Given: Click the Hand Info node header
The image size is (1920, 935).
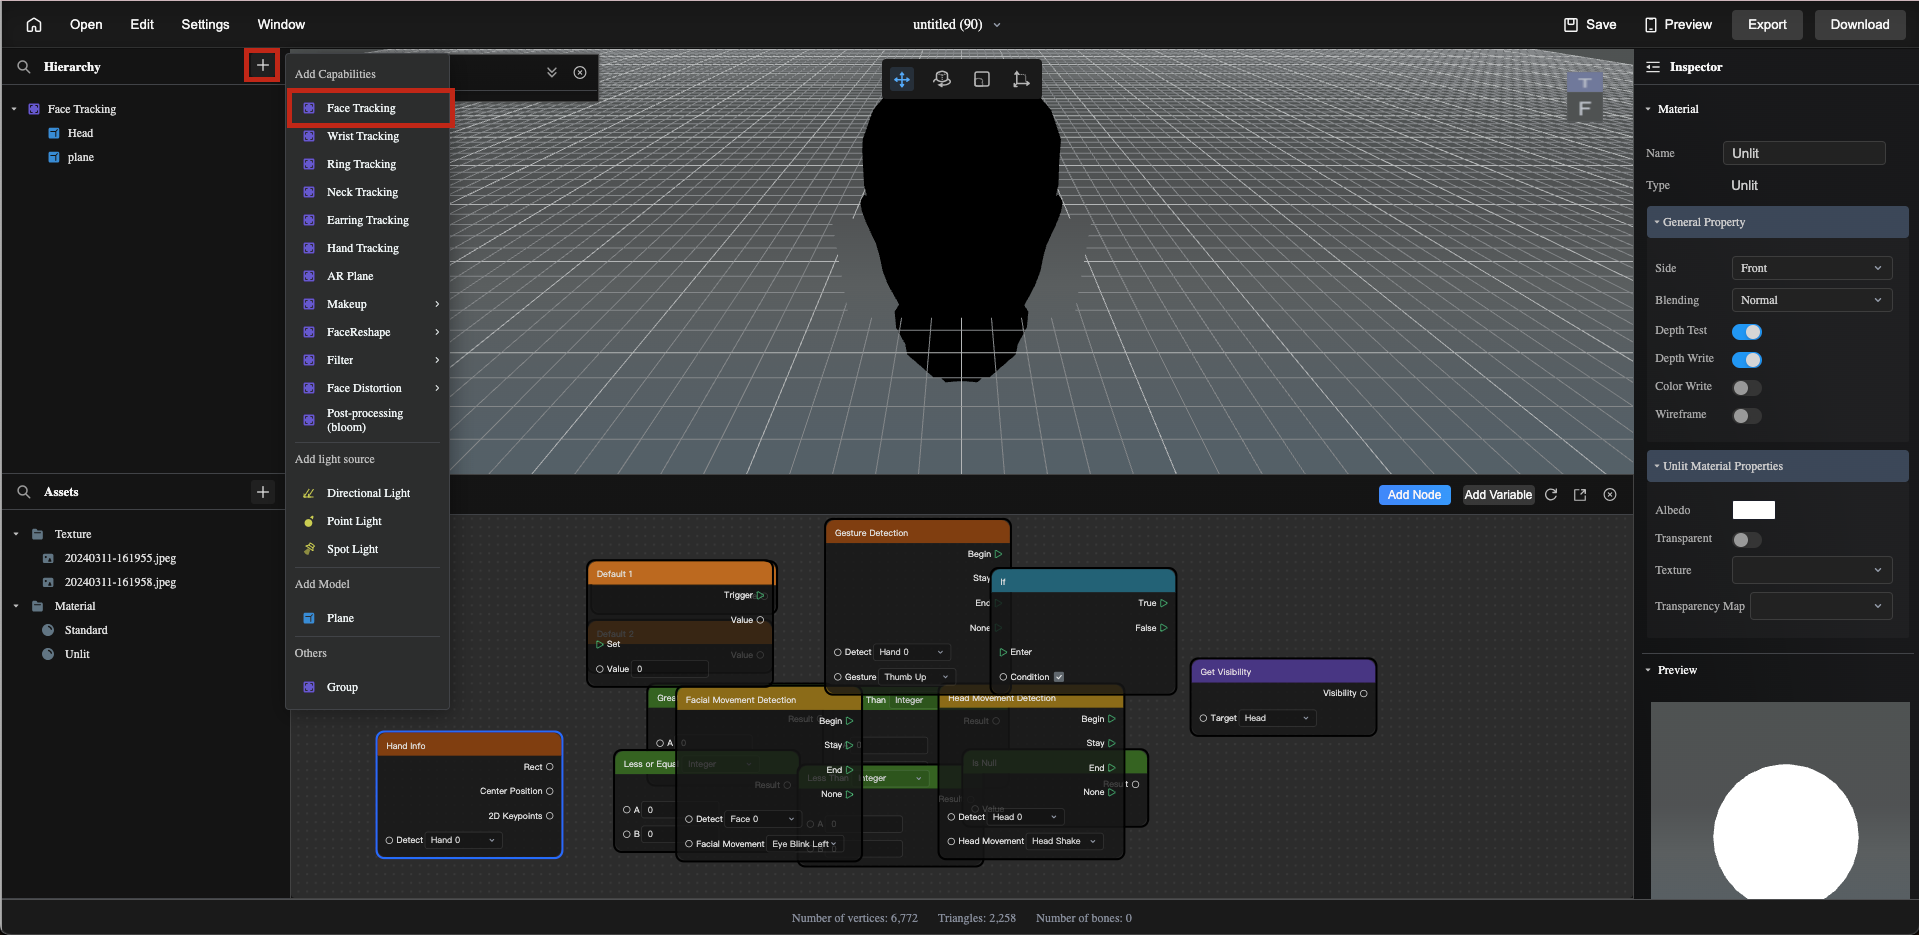Looking at the screenshot, I should [469, 745].
